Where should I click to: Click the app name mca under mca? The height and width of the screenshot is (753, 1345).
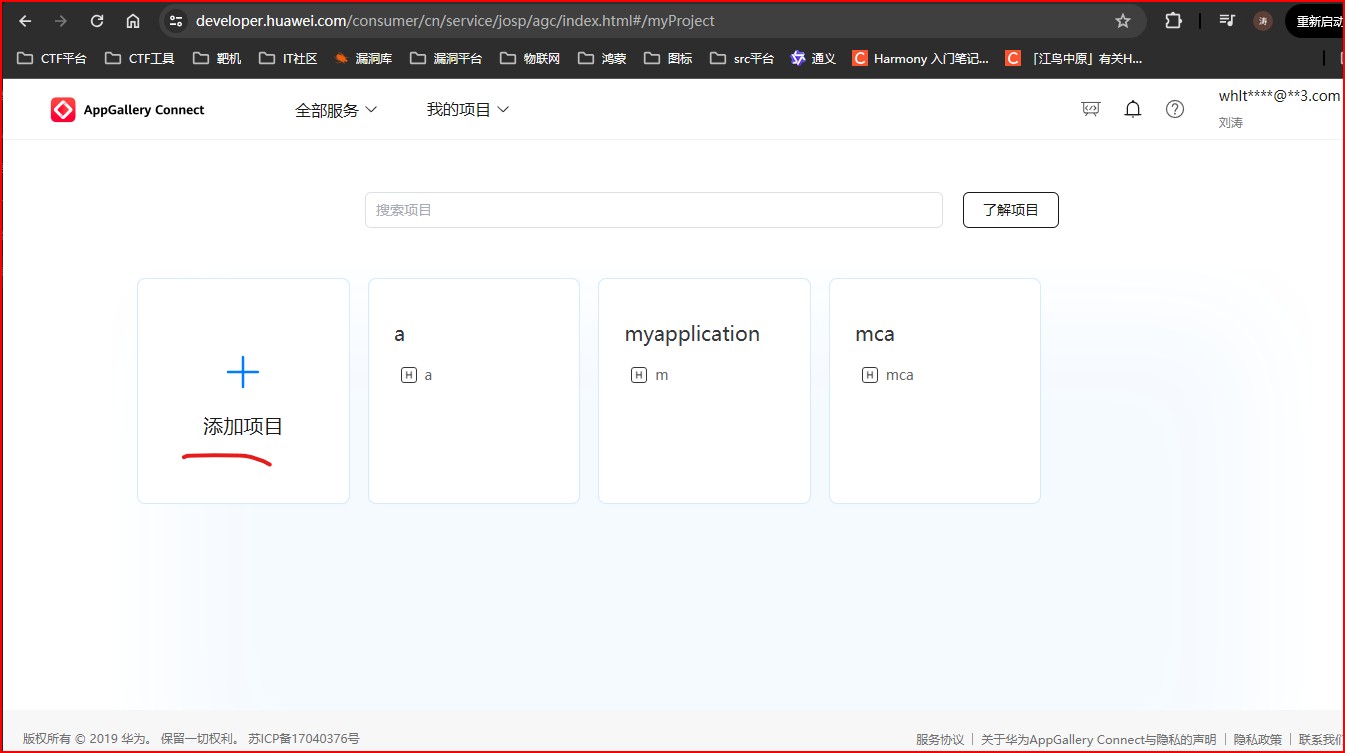[x=900, y=375]
